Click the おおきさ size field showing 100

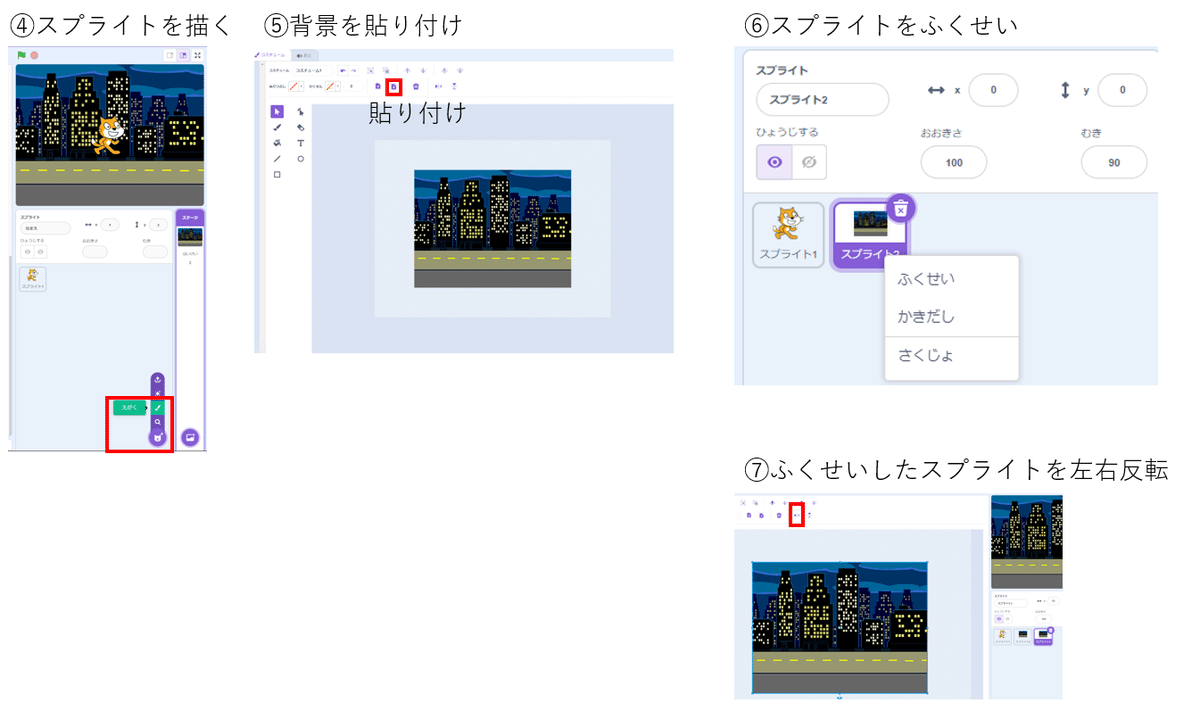pyautogui.click(x=954, y=162)
